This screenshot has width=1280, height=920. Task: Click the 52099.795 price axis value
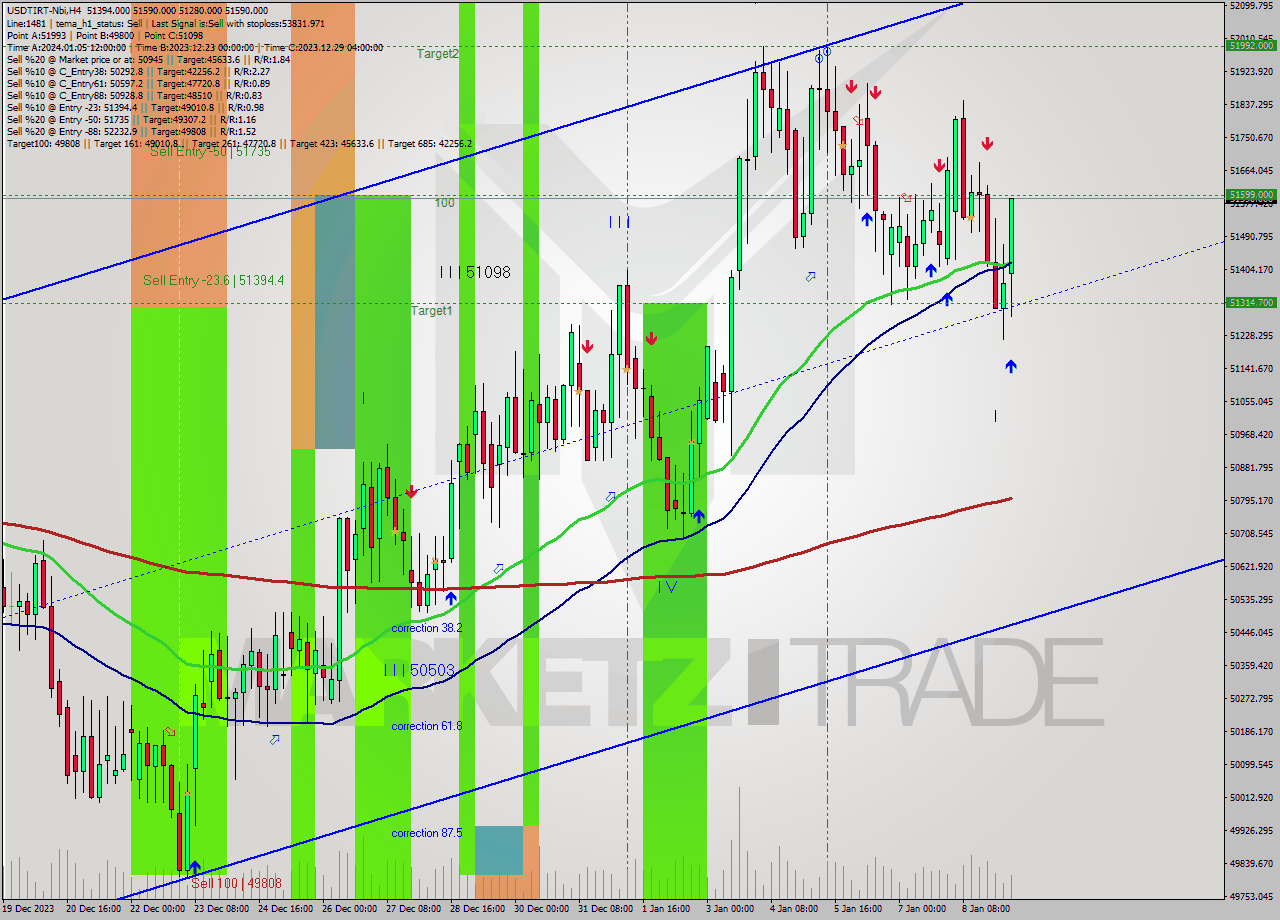(1252, 6)
